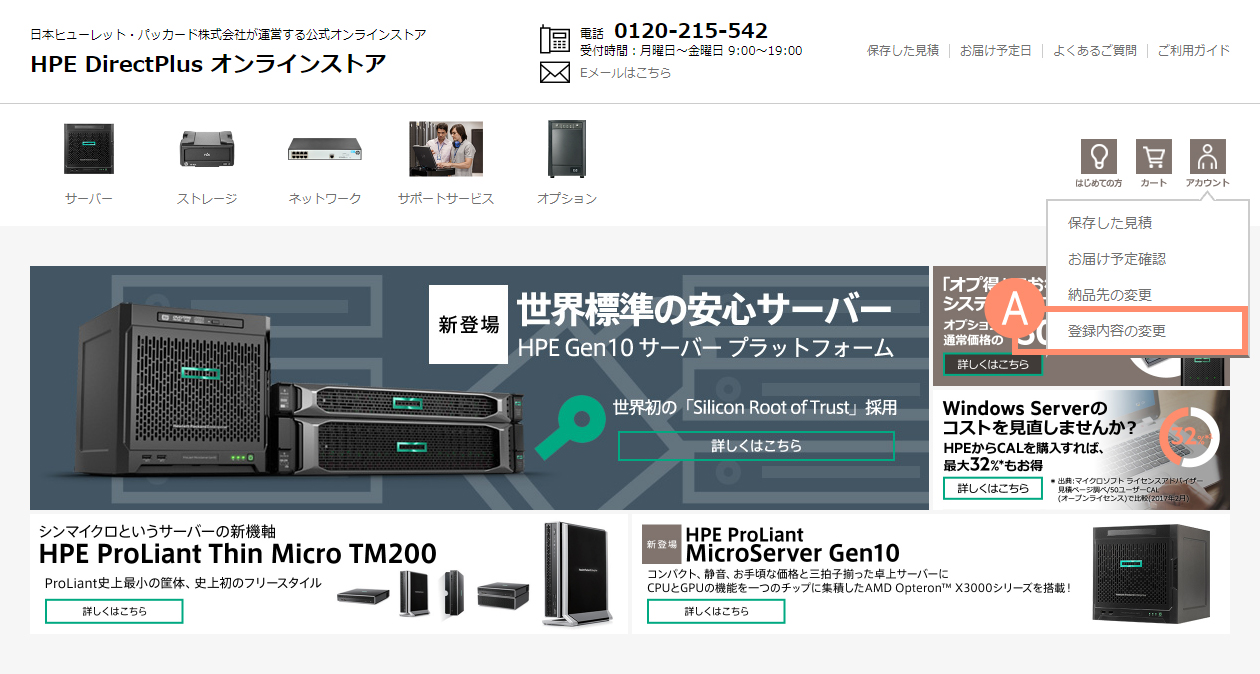Screen dimensions: 1260x674
Task: Click 詳しくはこちら for Thin Micro TM200
Action: [114, 611]
